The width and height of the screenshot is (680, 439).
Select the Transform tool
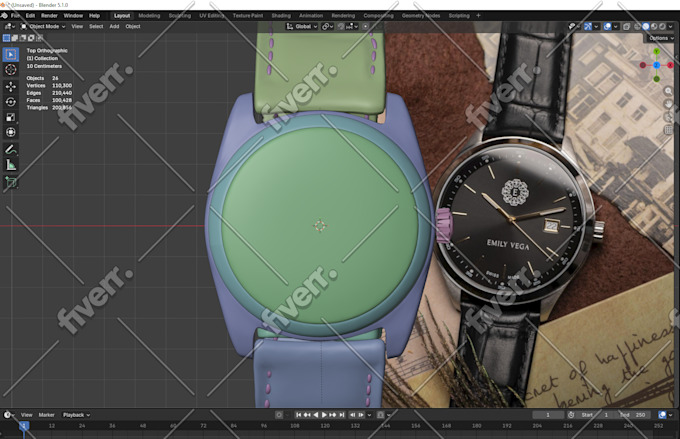pos(10,132)
